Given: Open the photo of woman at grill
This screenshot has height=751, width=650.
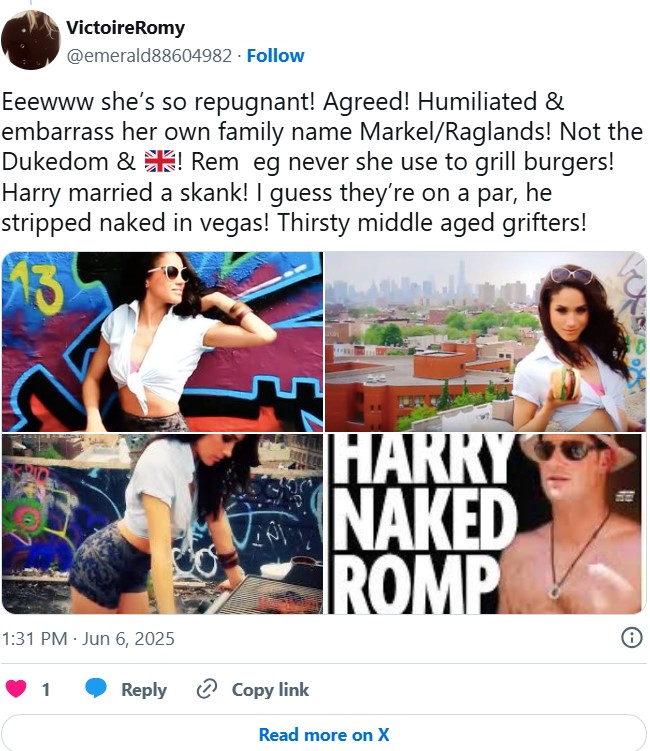Looking at the screenshot, I should tap(162, 524).
